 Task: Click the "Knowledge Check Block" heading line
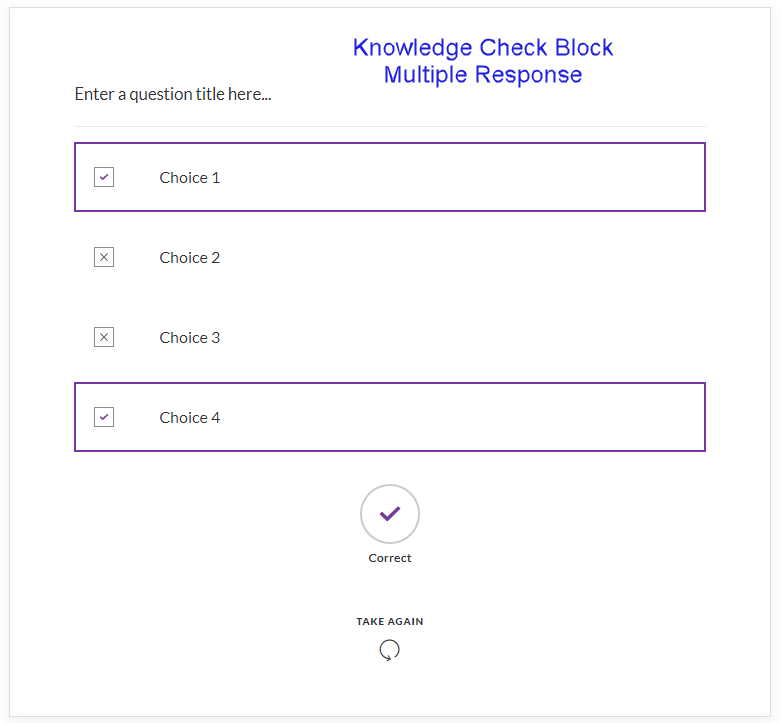(483, 48)
